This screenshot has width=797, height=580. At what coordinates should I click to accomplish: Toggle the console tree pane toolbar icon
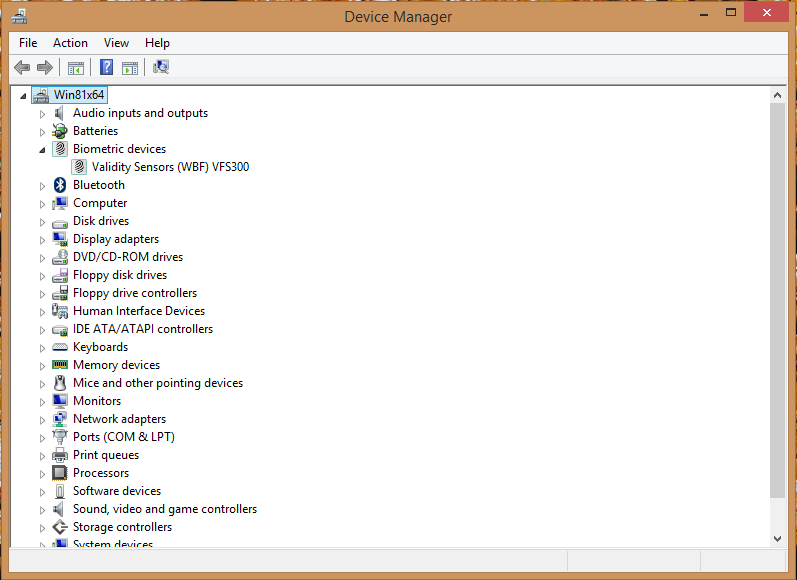pyautogui.click(x=76, y=68)
